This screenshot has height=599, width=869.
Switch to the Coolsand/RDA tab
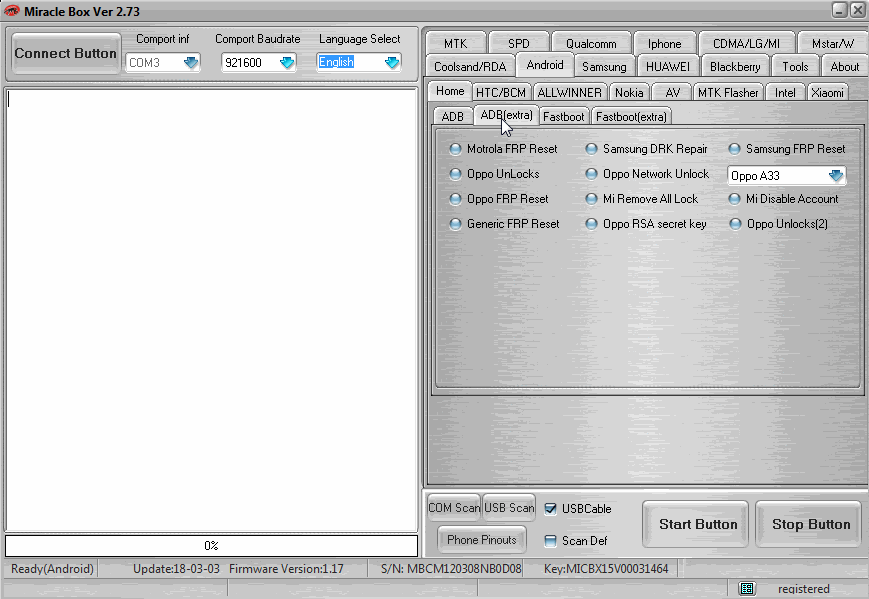coord(470,66)
